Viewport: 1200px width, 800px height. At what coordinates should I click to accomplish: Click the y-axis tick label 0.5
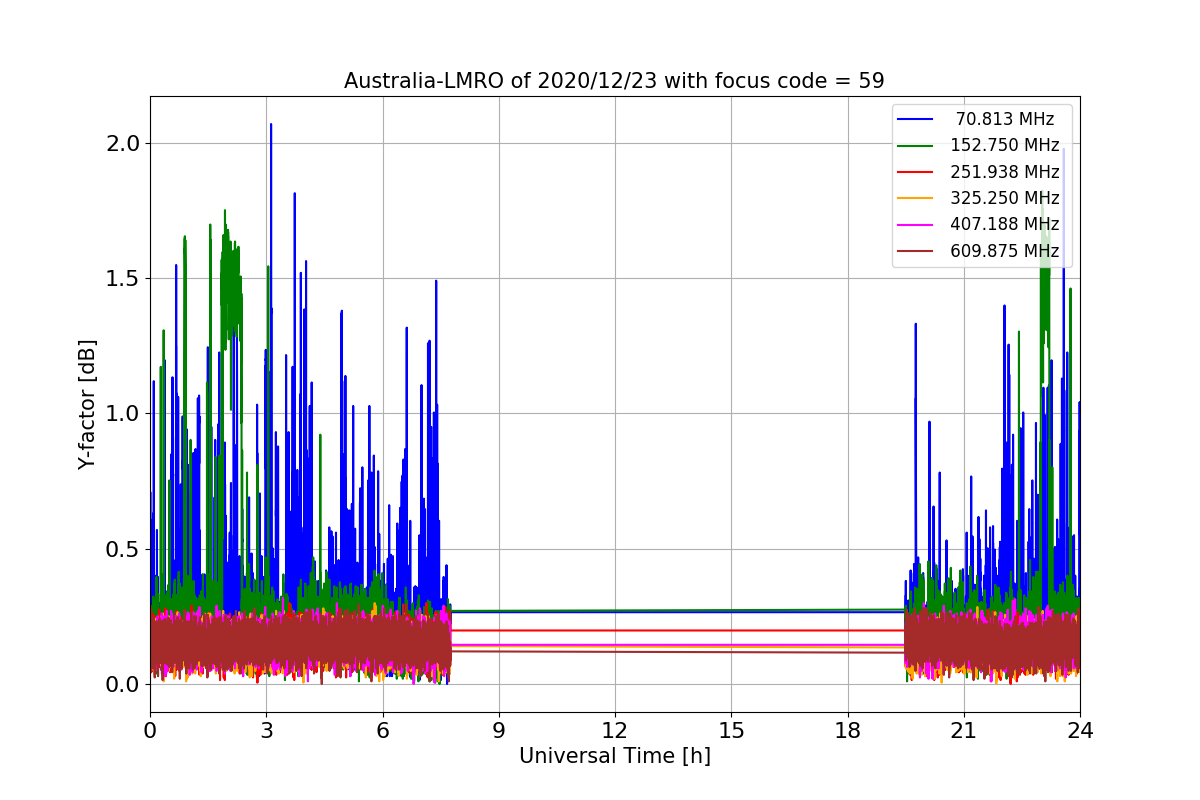124,549
